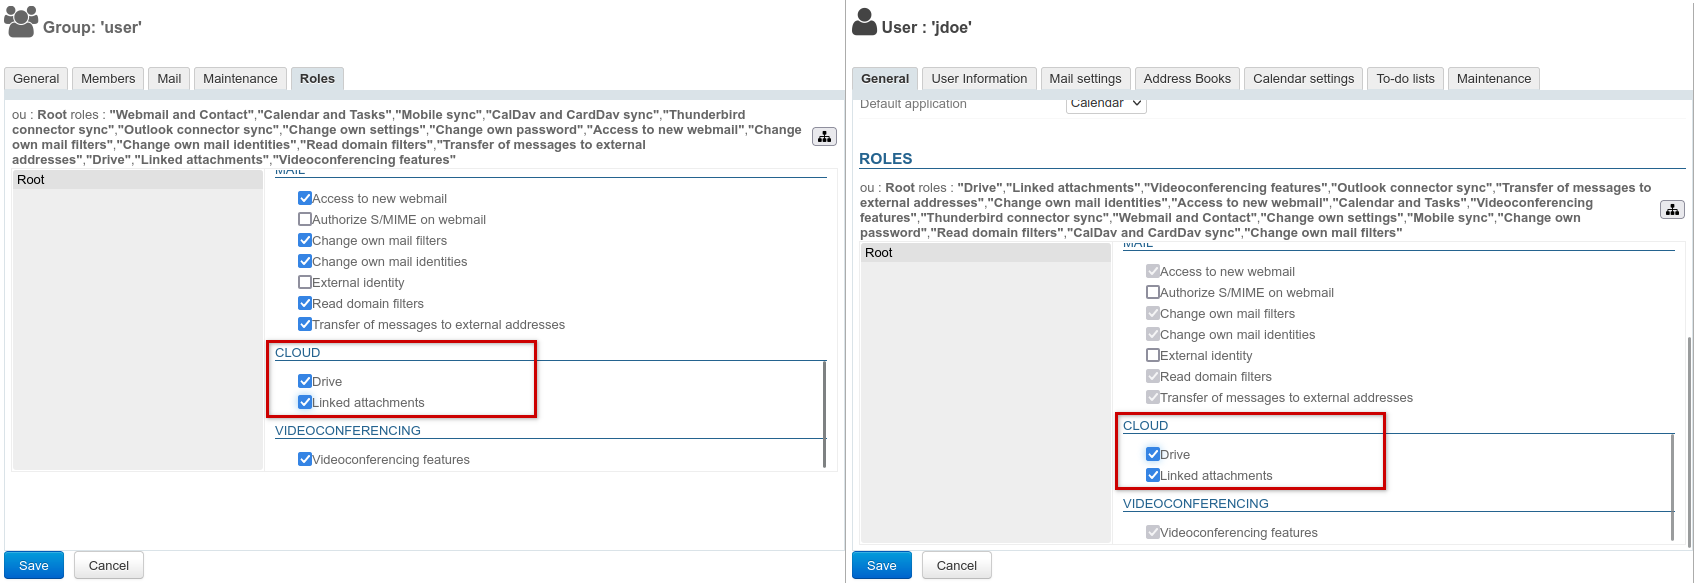The image size is (1694, 583).
Task: Click the user avatar icon beside 'jdoe' title
Action: tap(864, 21)
